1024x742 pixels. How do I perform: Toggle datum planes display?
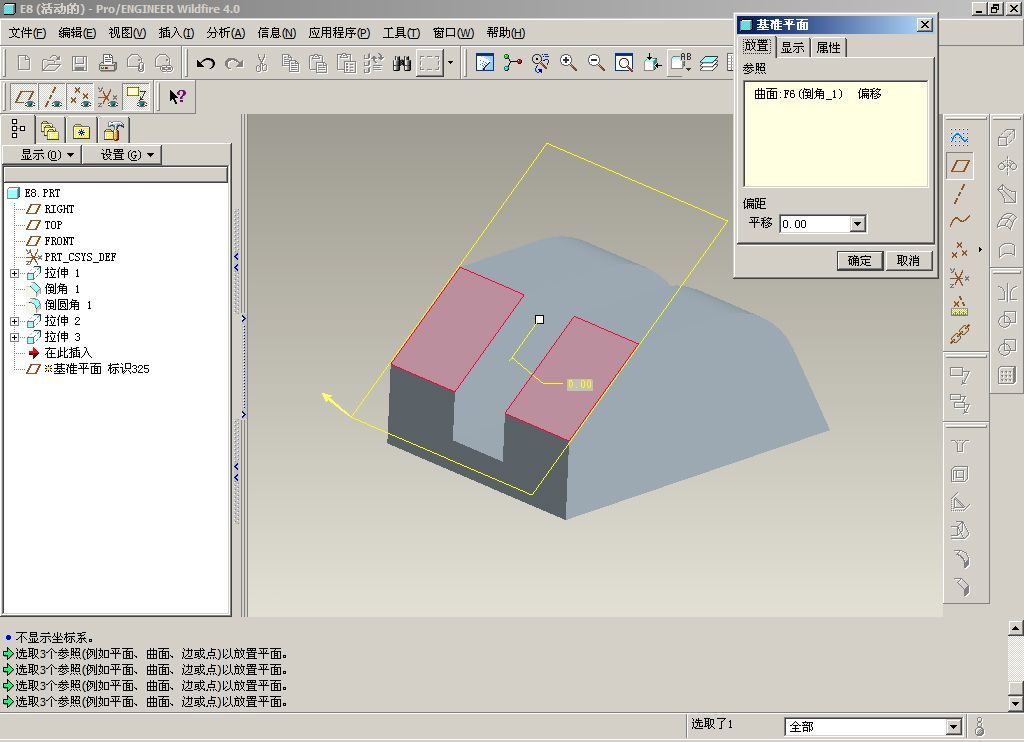(25, 97)
